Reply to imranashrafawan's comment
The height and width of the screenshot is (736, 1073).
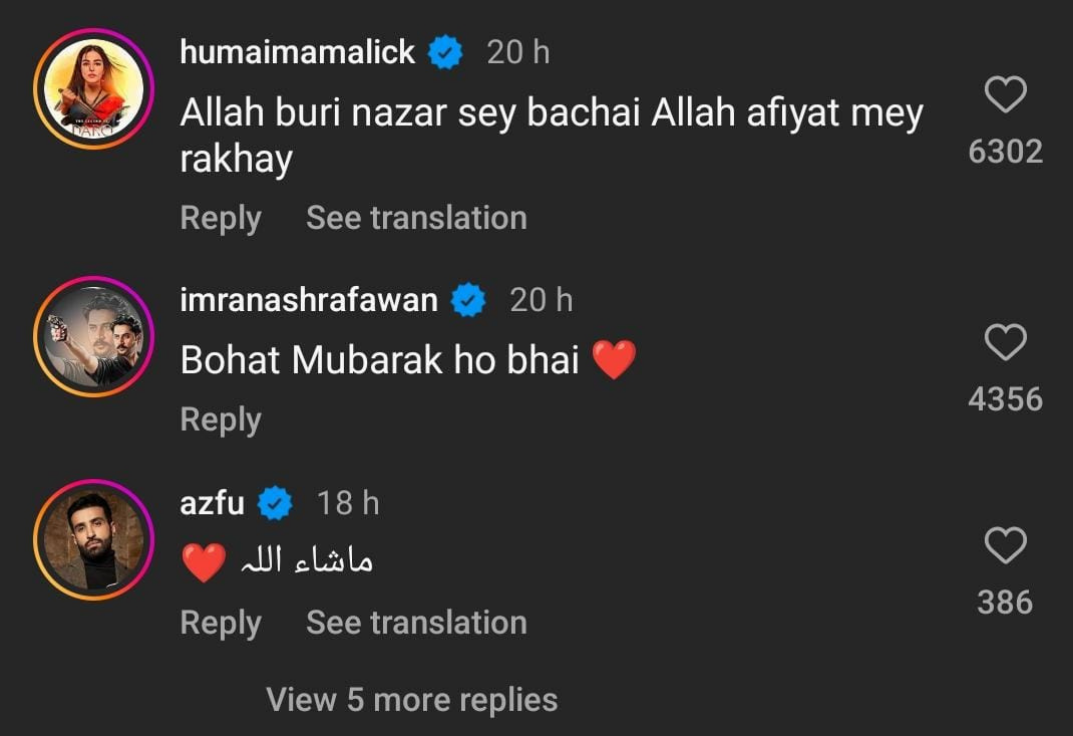pos(220,420)
